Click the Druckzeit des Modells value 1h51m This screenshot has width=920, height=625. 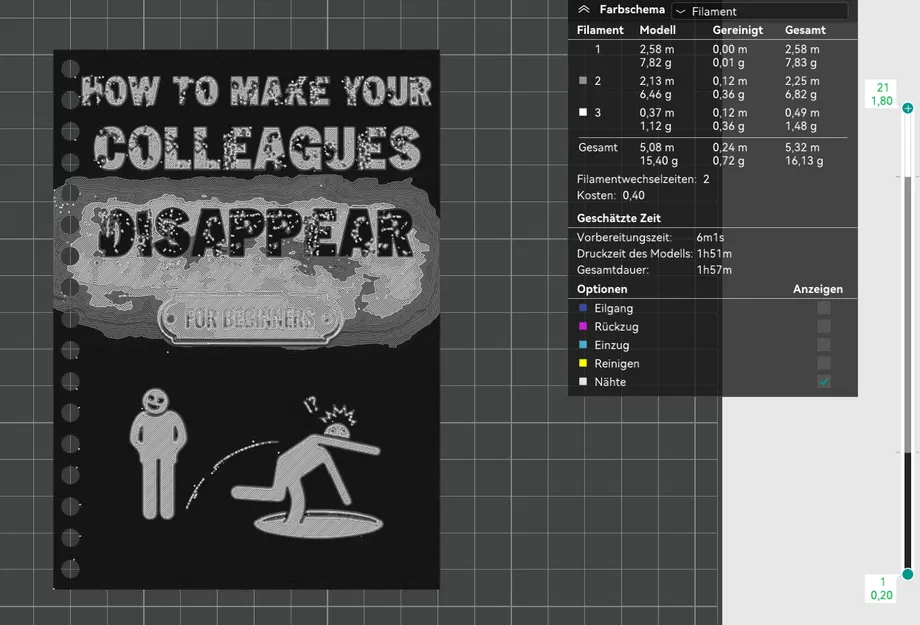(x=714, y=254)
